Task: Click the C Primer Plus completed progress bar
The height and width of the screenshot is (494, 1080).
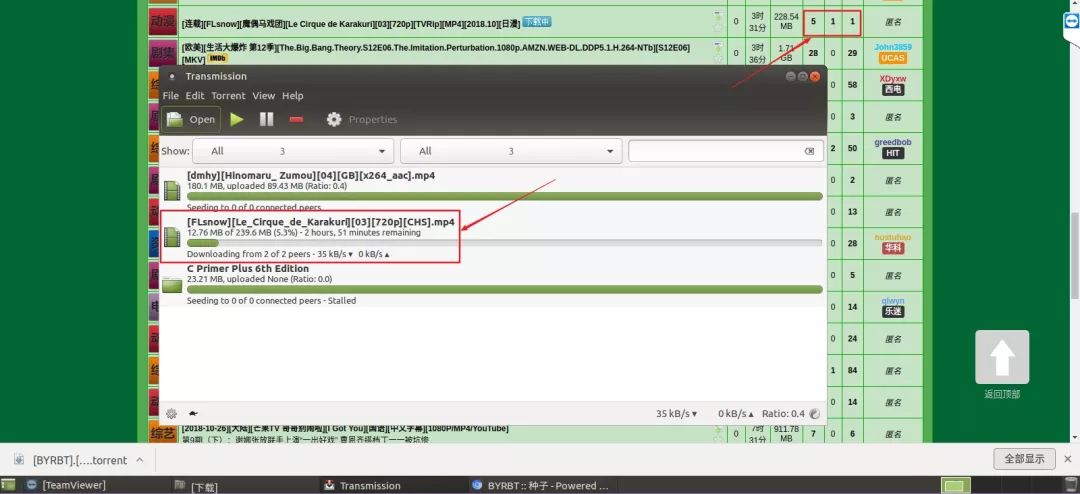Action: (504, 289)
